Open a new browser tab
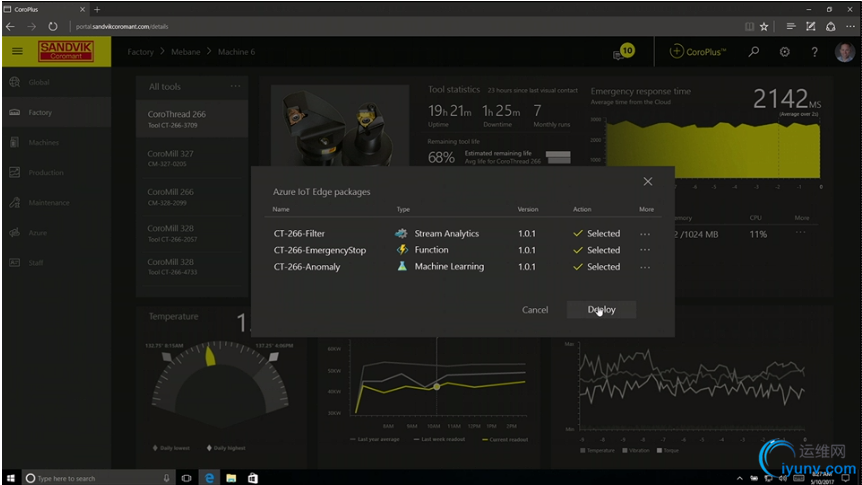The image size is (862, 485). (x=97, y=9)
